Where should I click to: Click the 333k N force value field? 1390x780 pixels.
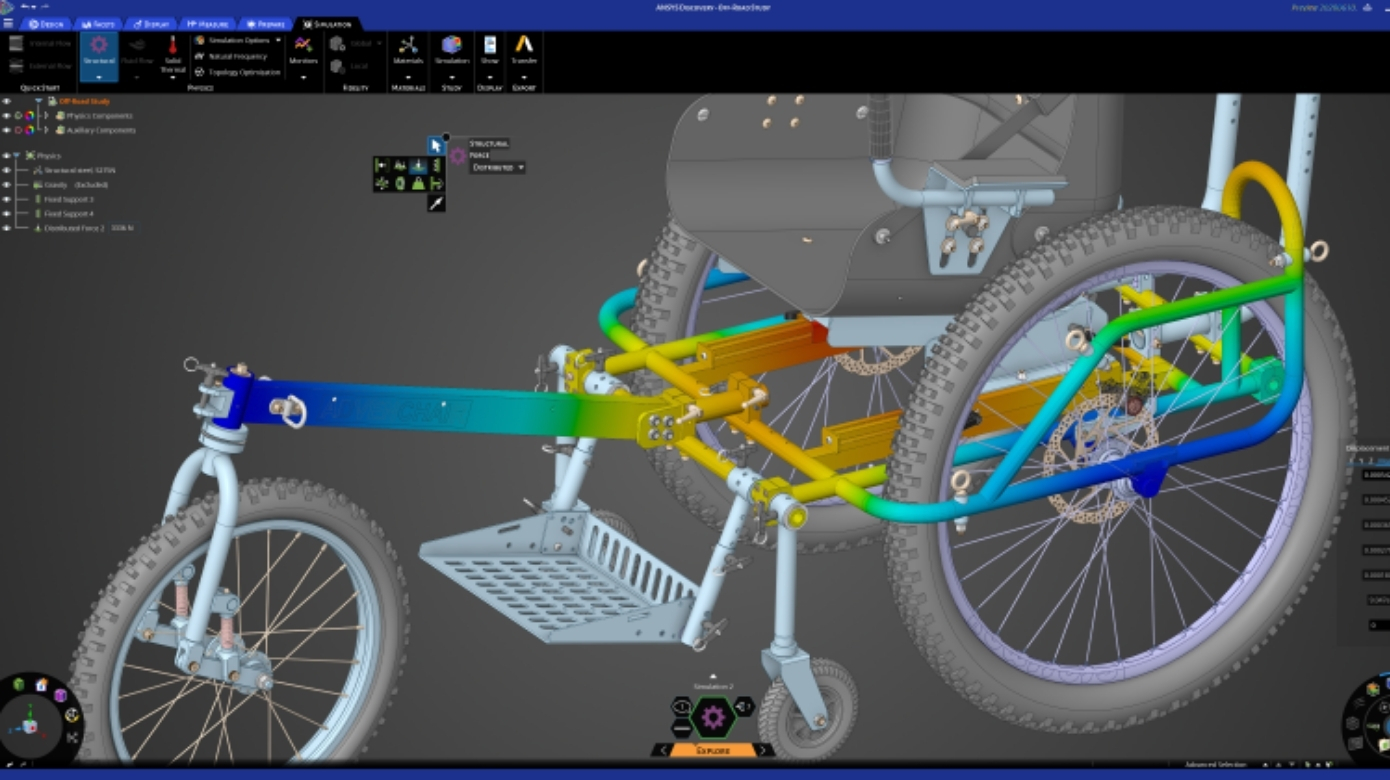pos(124,228)
